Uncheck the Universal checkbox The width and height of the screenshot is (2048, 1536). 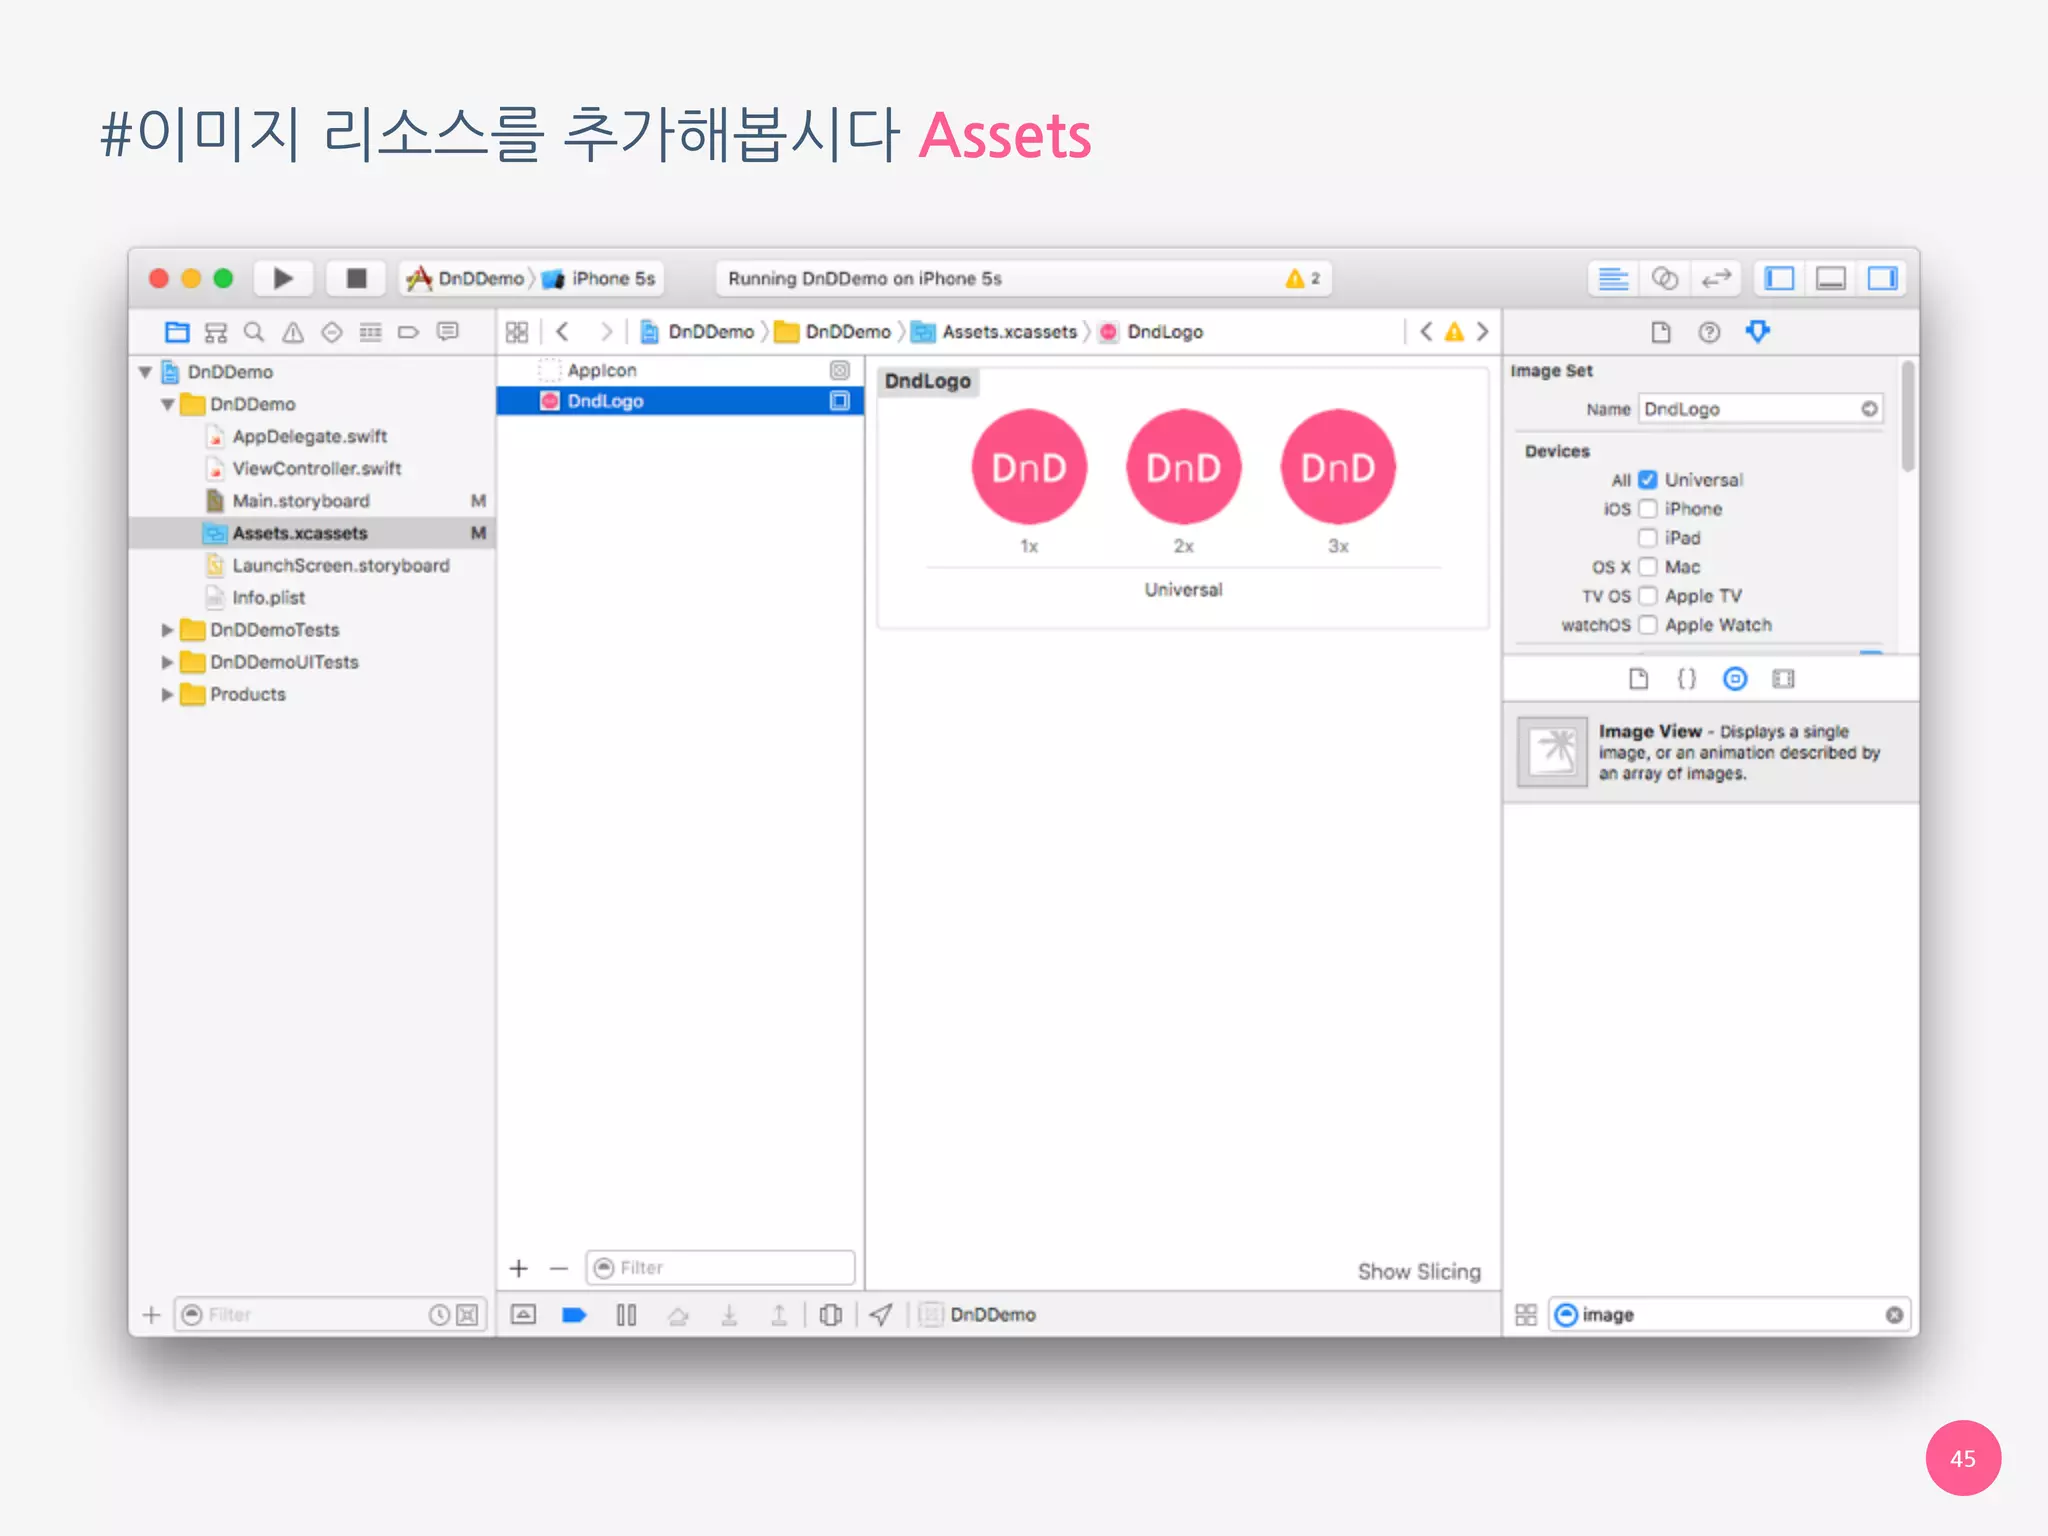[x=1648, y=480]
